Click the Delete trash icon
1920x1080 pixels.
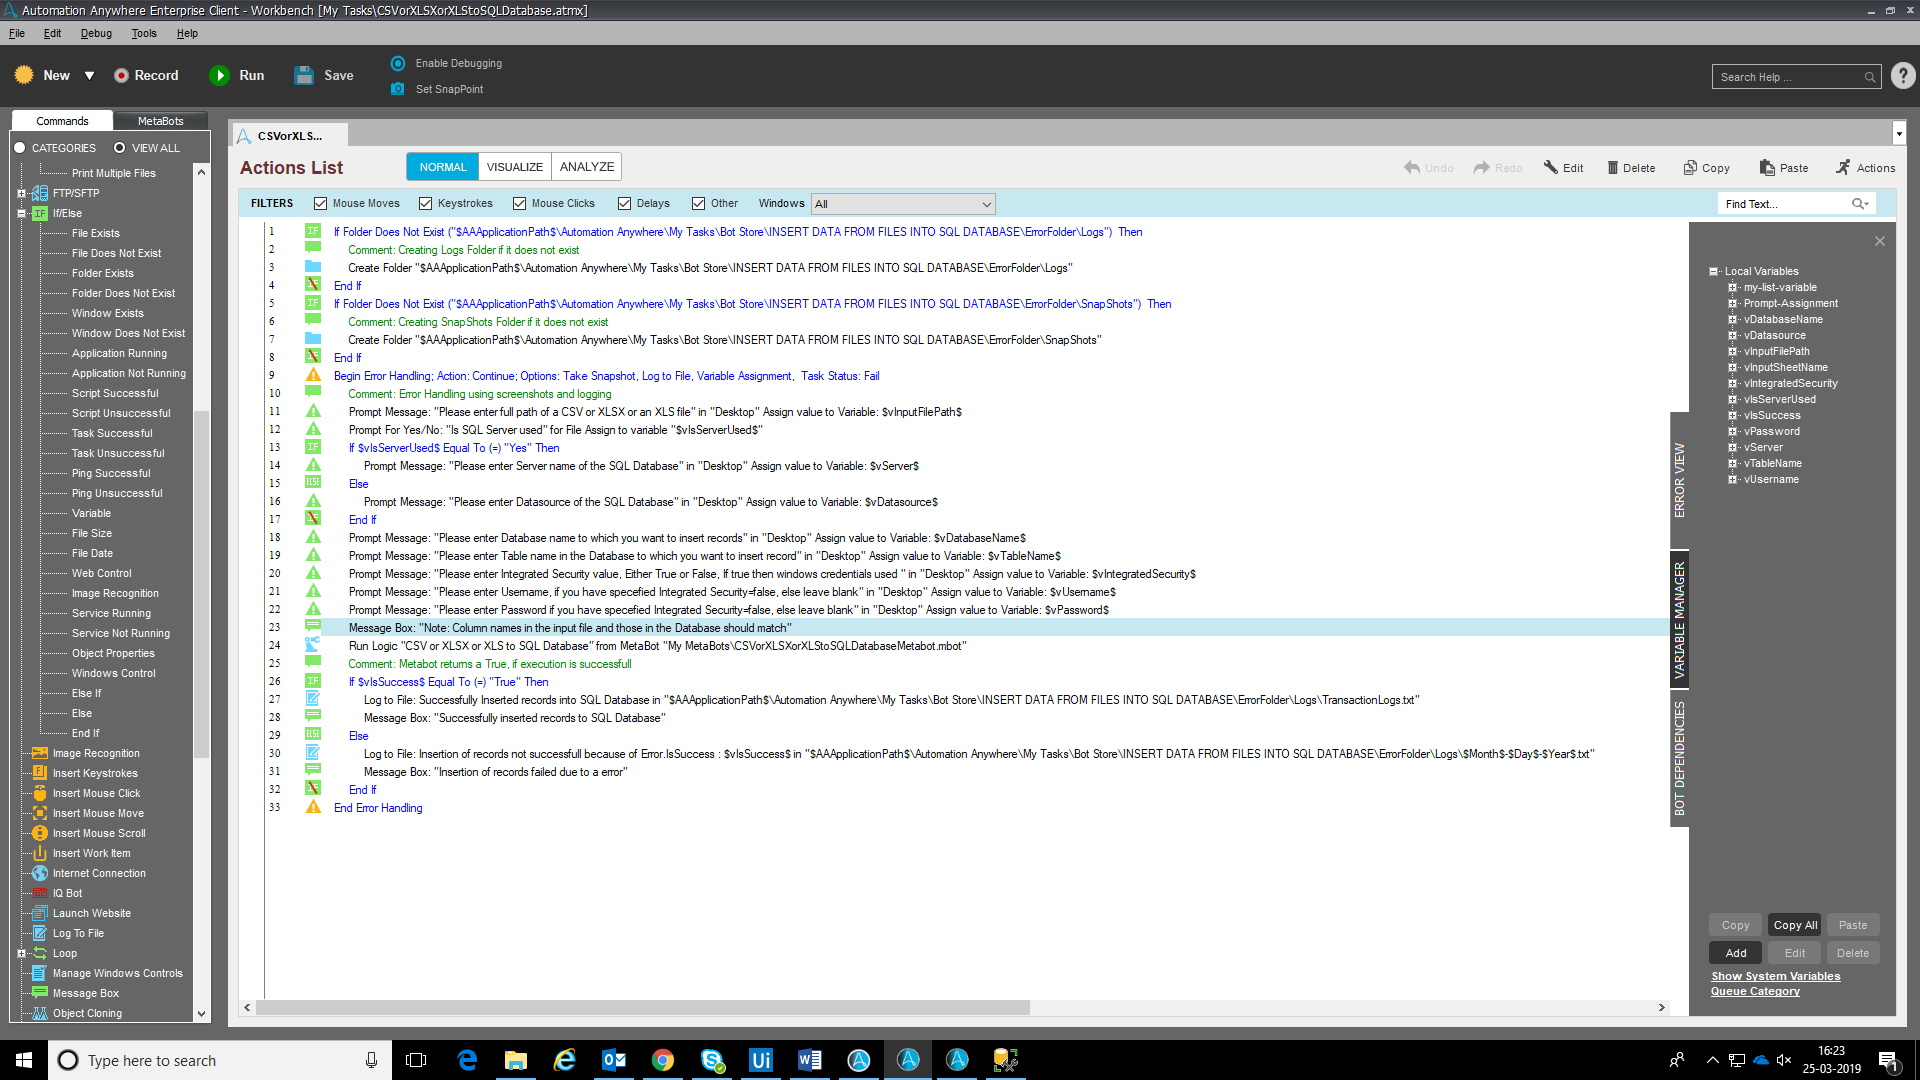[1612, 168]
